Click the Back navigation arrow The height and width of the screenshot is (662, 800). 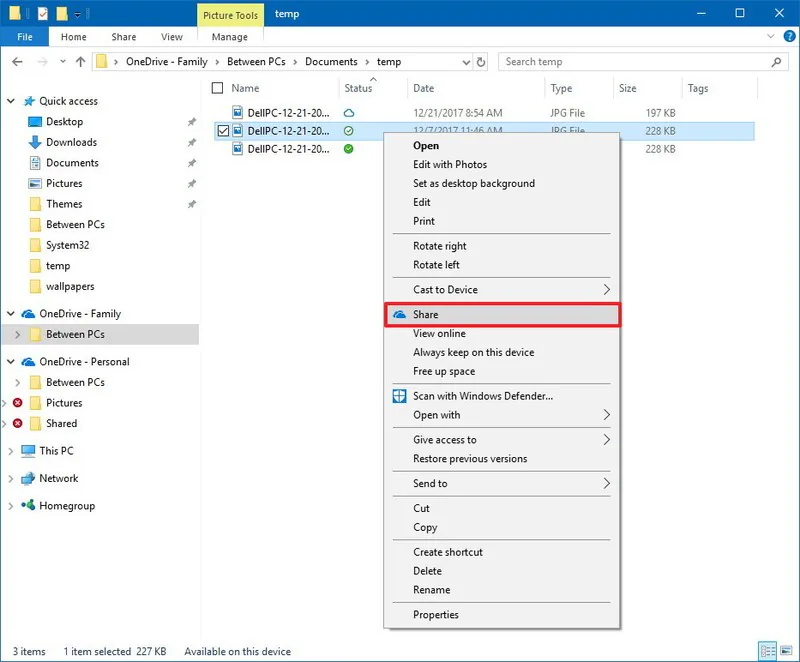pos(17,62)
